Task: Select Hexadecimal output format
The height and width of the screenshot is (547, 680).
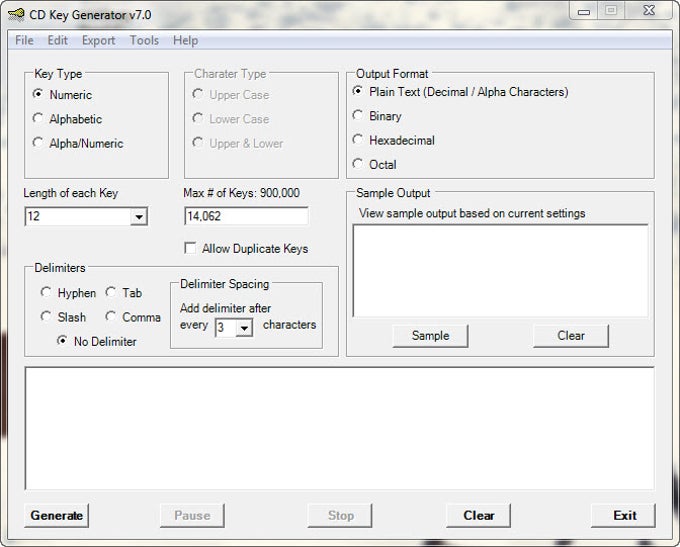Action: click(359, 141)
